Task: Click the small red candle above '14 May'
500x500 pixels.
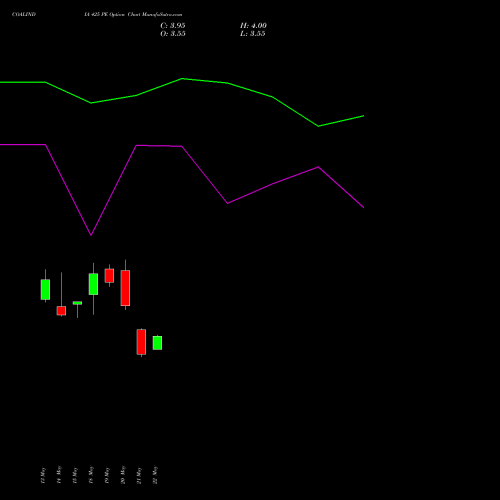Action: click(x=61, y=311)
